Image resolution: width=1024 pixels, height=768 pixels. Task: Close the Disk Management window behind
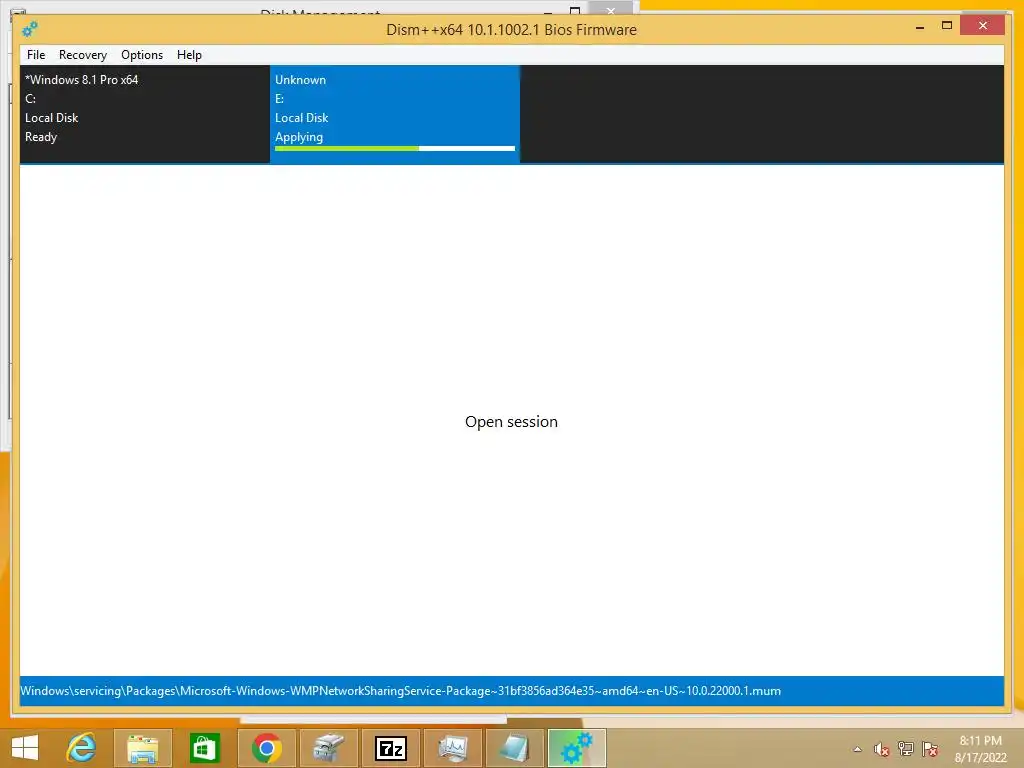pos(610,8)
